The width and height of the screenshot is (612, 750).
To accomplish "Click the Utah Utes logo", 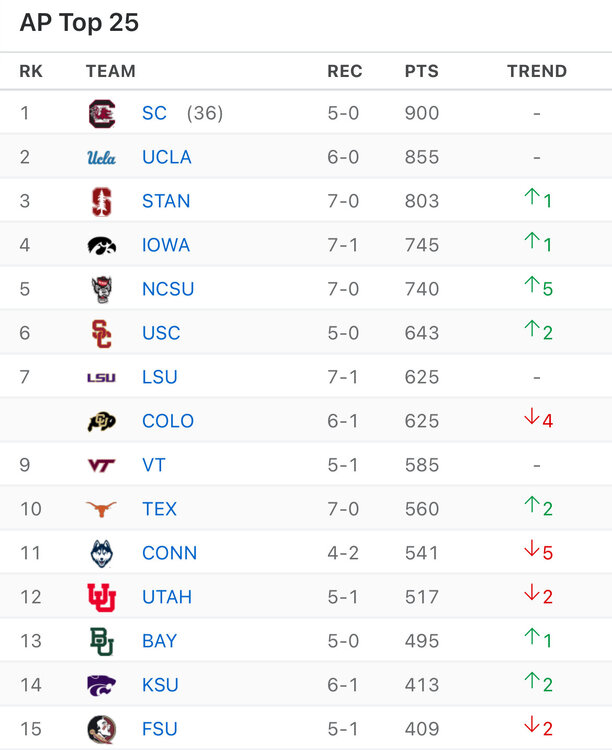I will pos(101,597).
